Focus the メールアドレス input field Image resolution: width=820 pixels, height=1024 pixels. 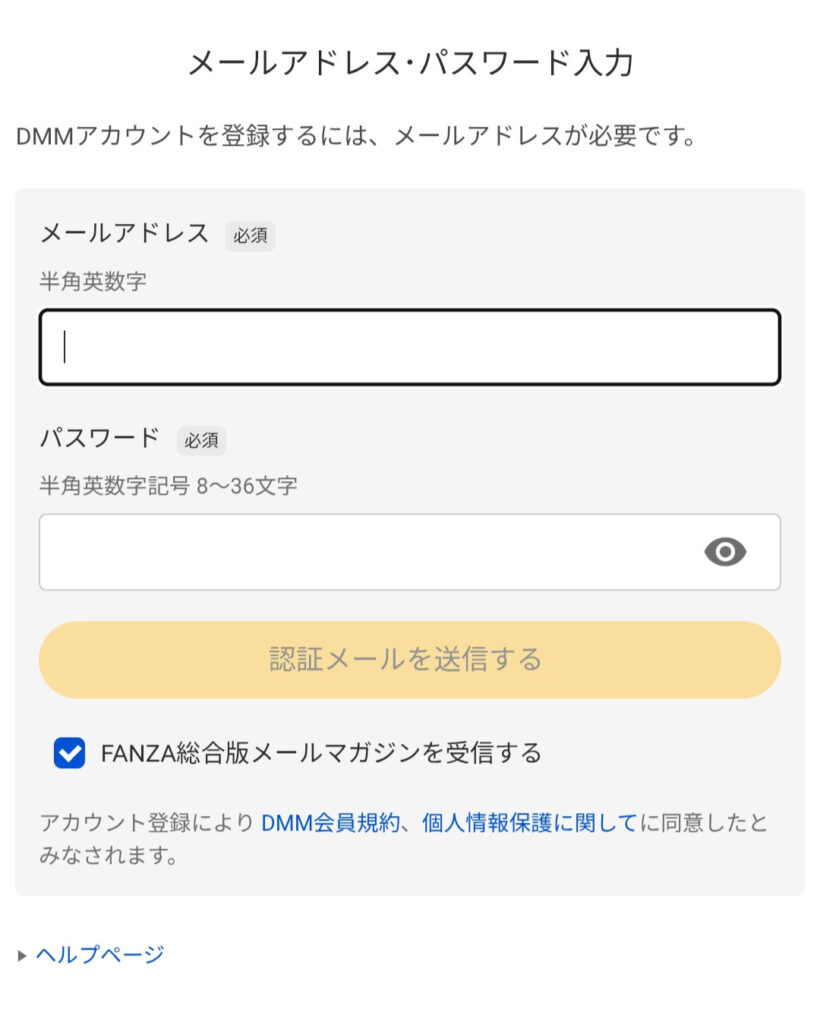pyautogui.click(x=410, y=347)
